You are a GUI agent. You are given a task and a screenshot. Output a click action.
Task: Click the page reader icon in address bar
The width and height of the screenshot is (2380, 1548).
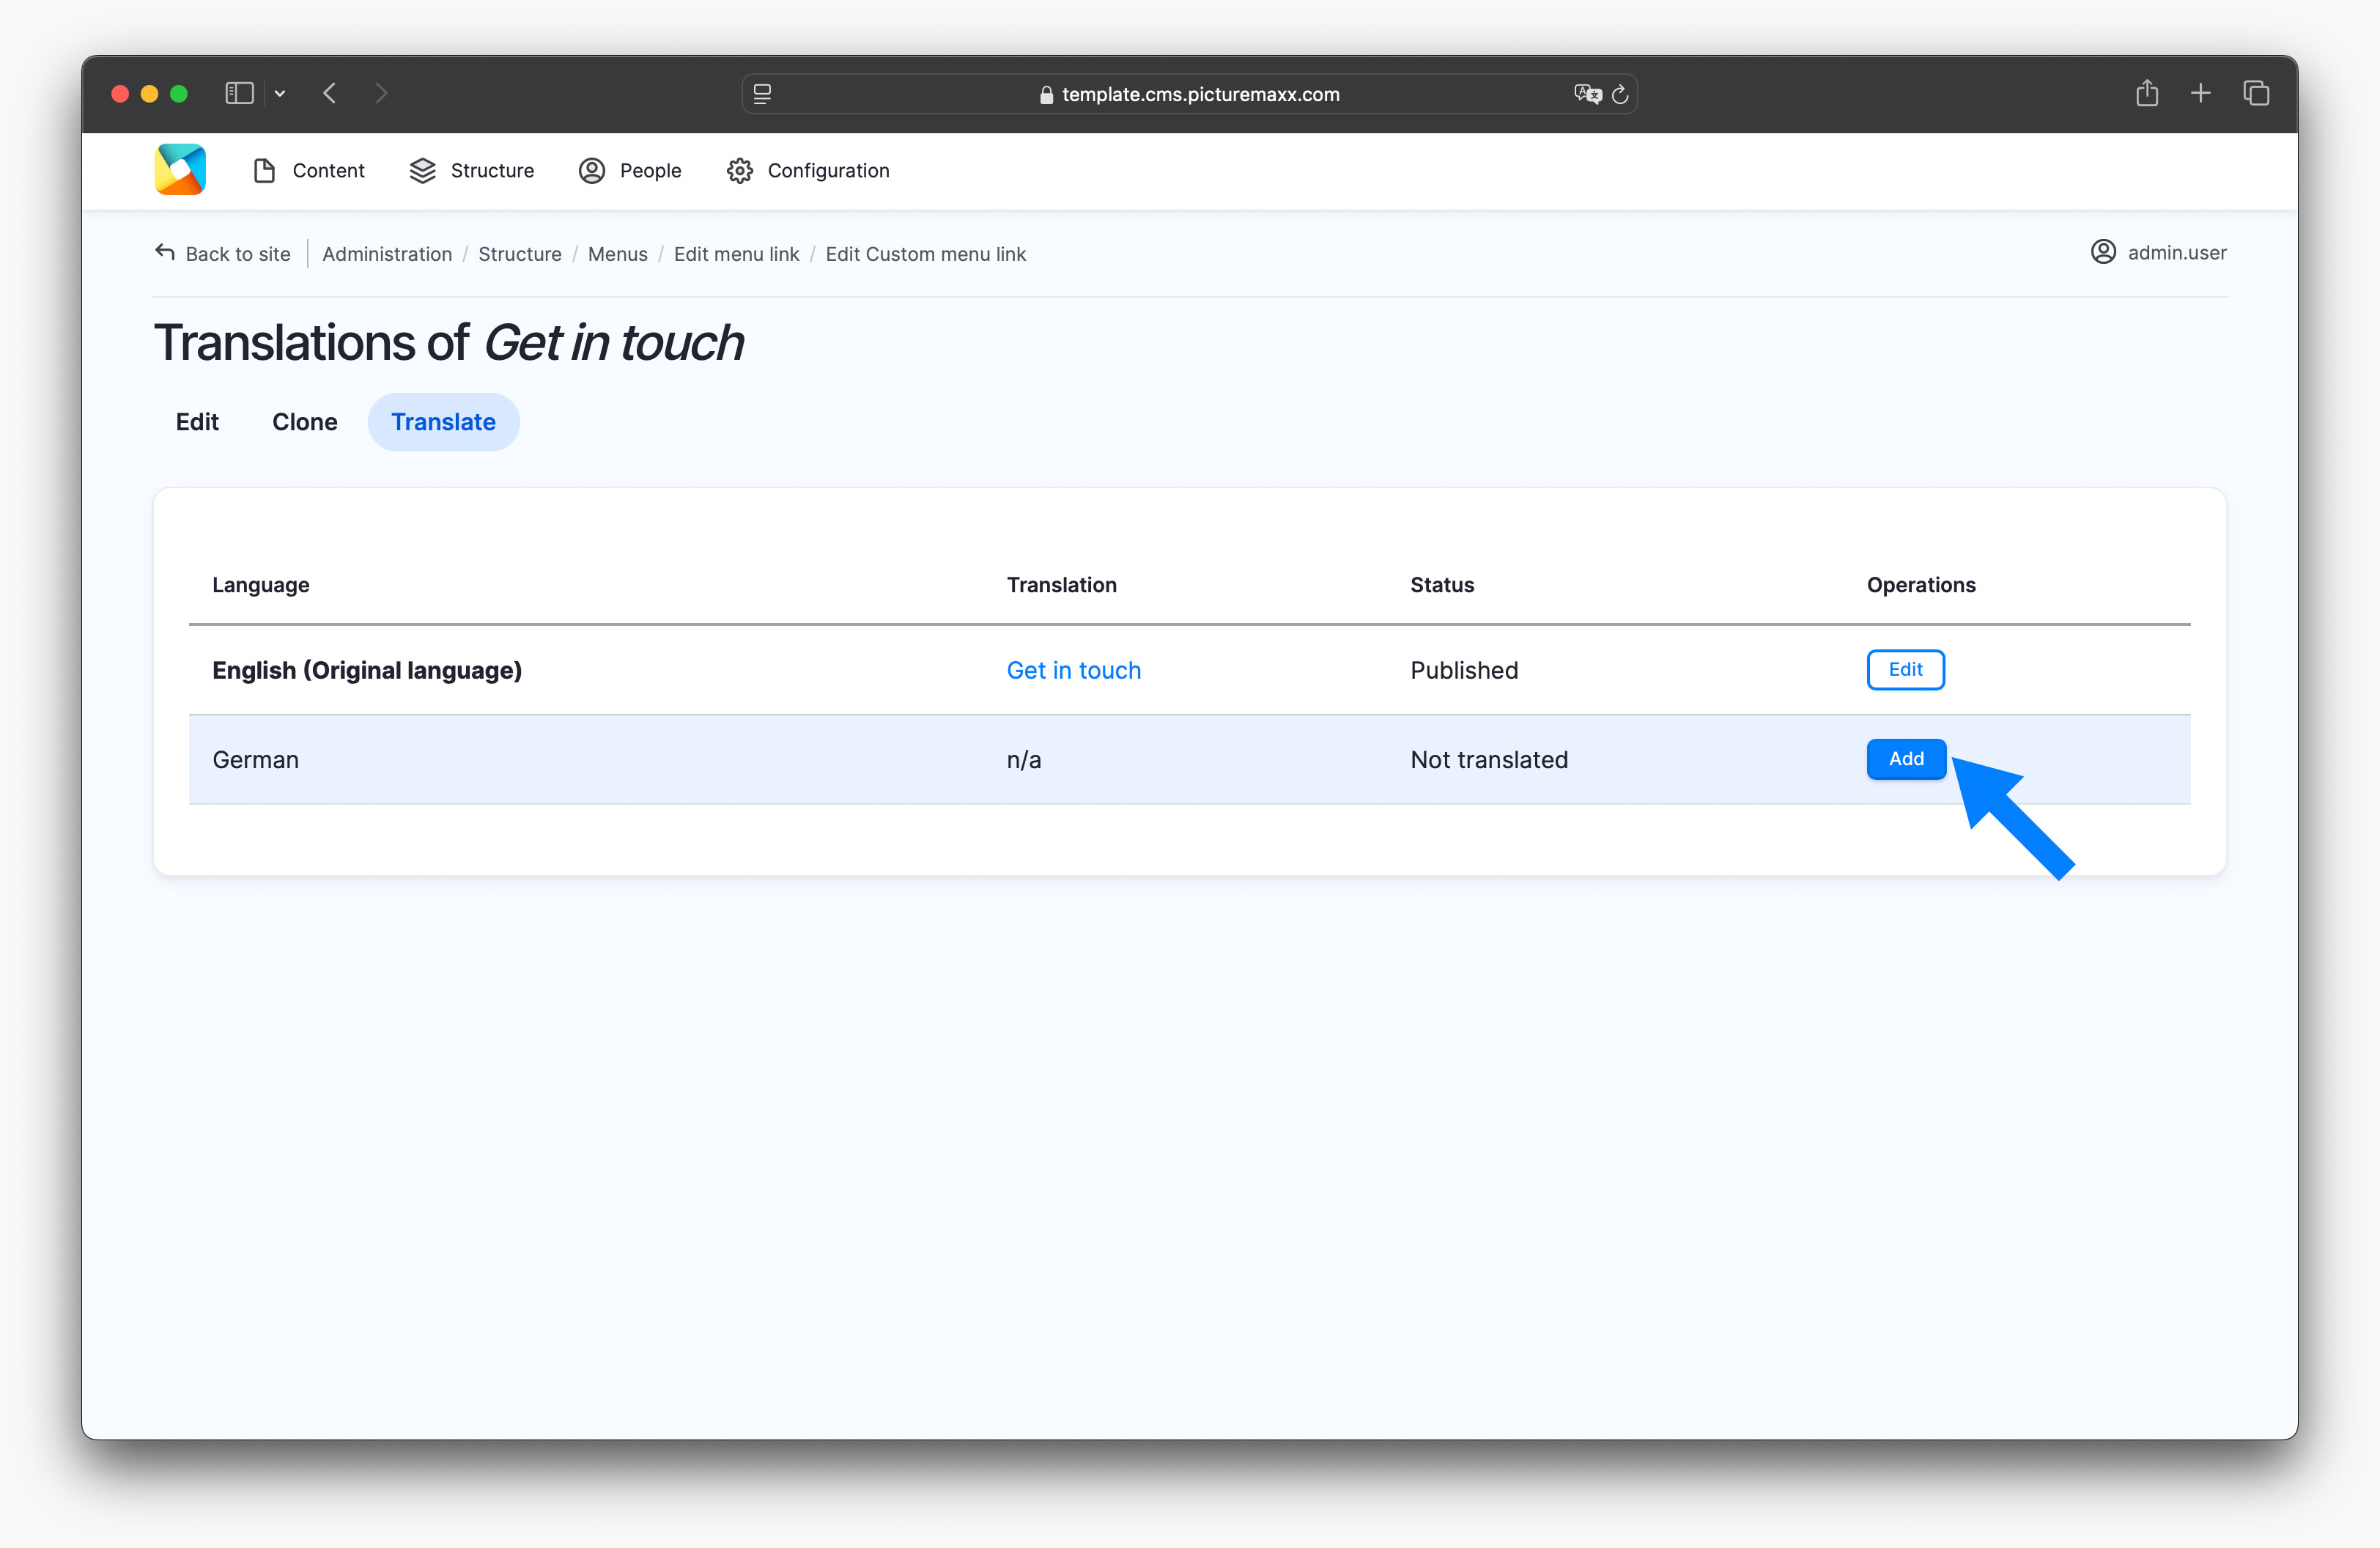click(762, 94)
